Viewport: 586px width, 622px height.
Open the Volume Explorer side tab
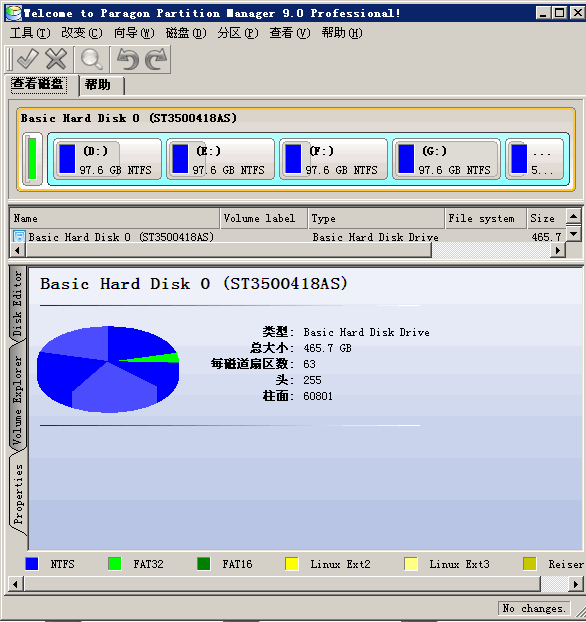pyautogui.click(x=17, y=399)
